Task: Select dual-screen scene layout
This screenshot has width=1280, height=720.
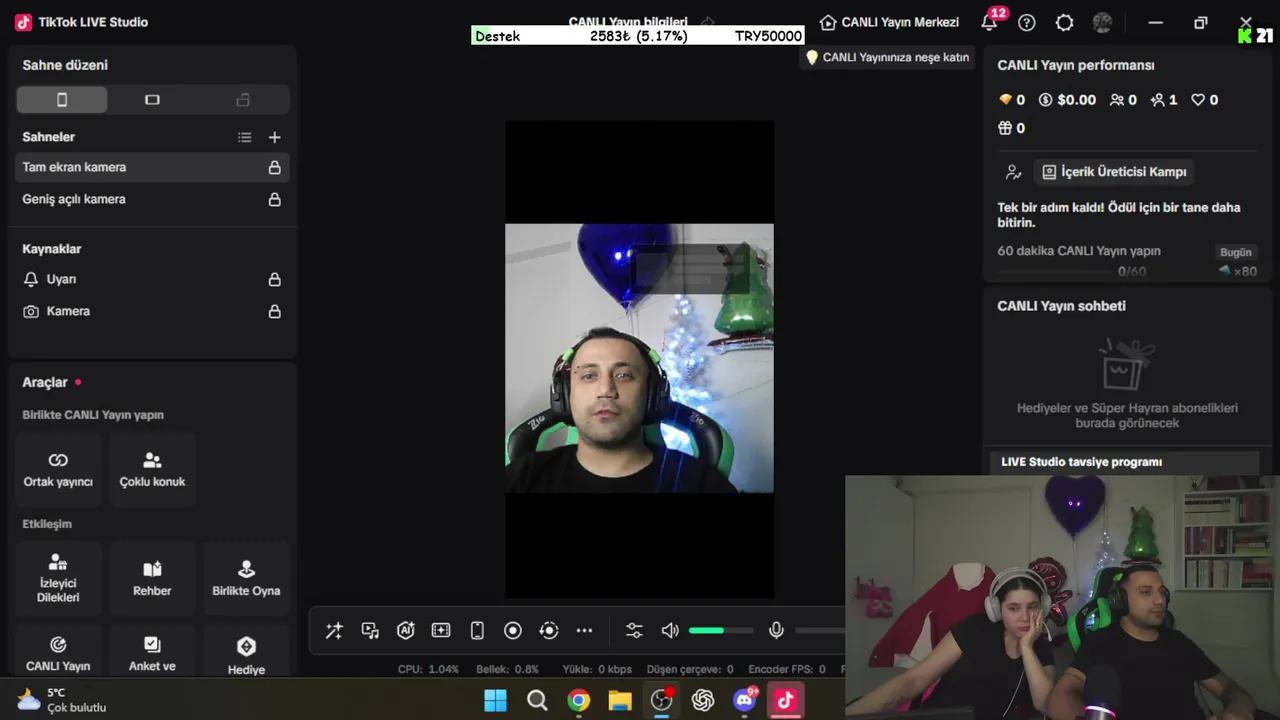Action: (243, 99)
